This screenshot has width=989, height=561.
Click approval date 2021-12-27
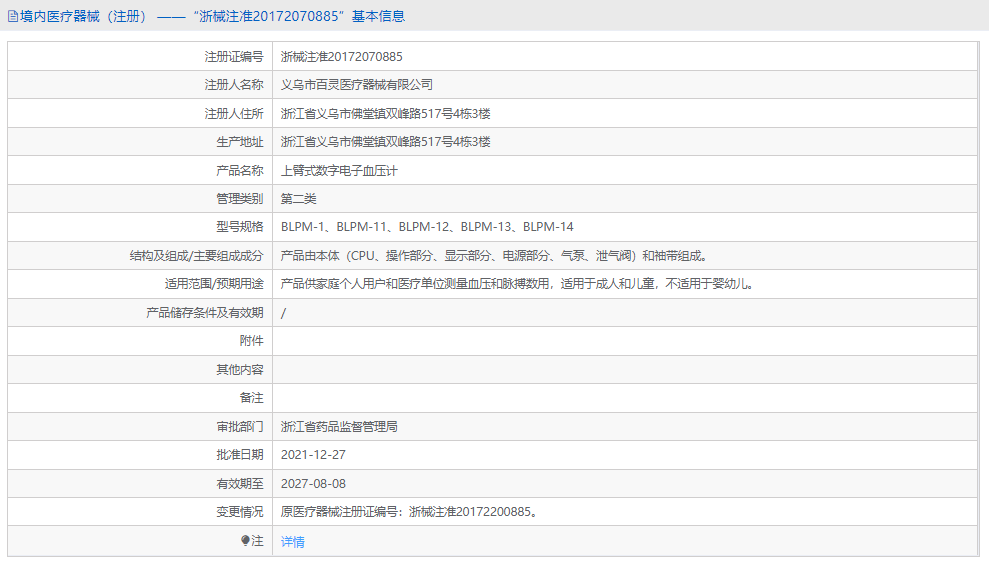click(313, 455)
